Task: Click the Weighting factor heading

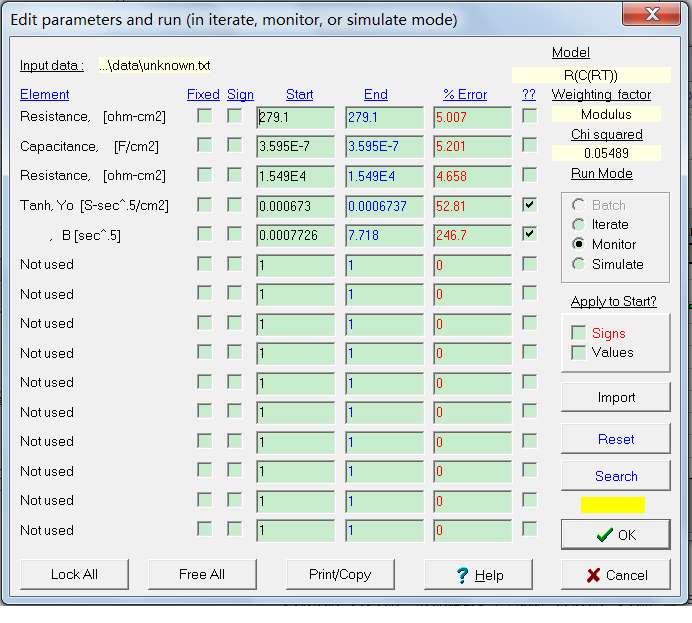Action: [x=601, y=94]
